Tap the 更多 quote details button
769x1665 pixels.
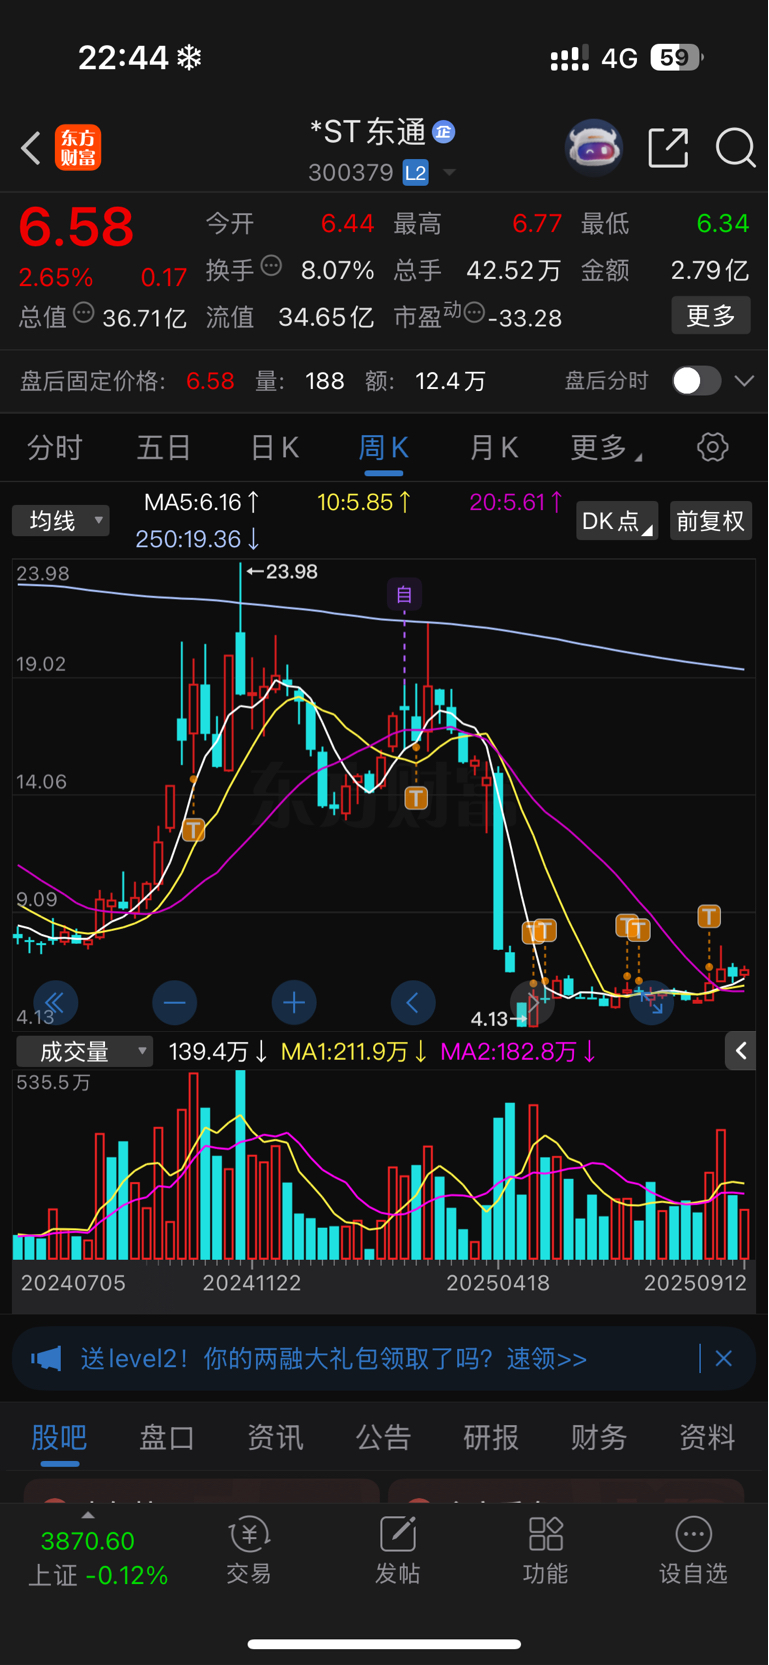point(711,316)
